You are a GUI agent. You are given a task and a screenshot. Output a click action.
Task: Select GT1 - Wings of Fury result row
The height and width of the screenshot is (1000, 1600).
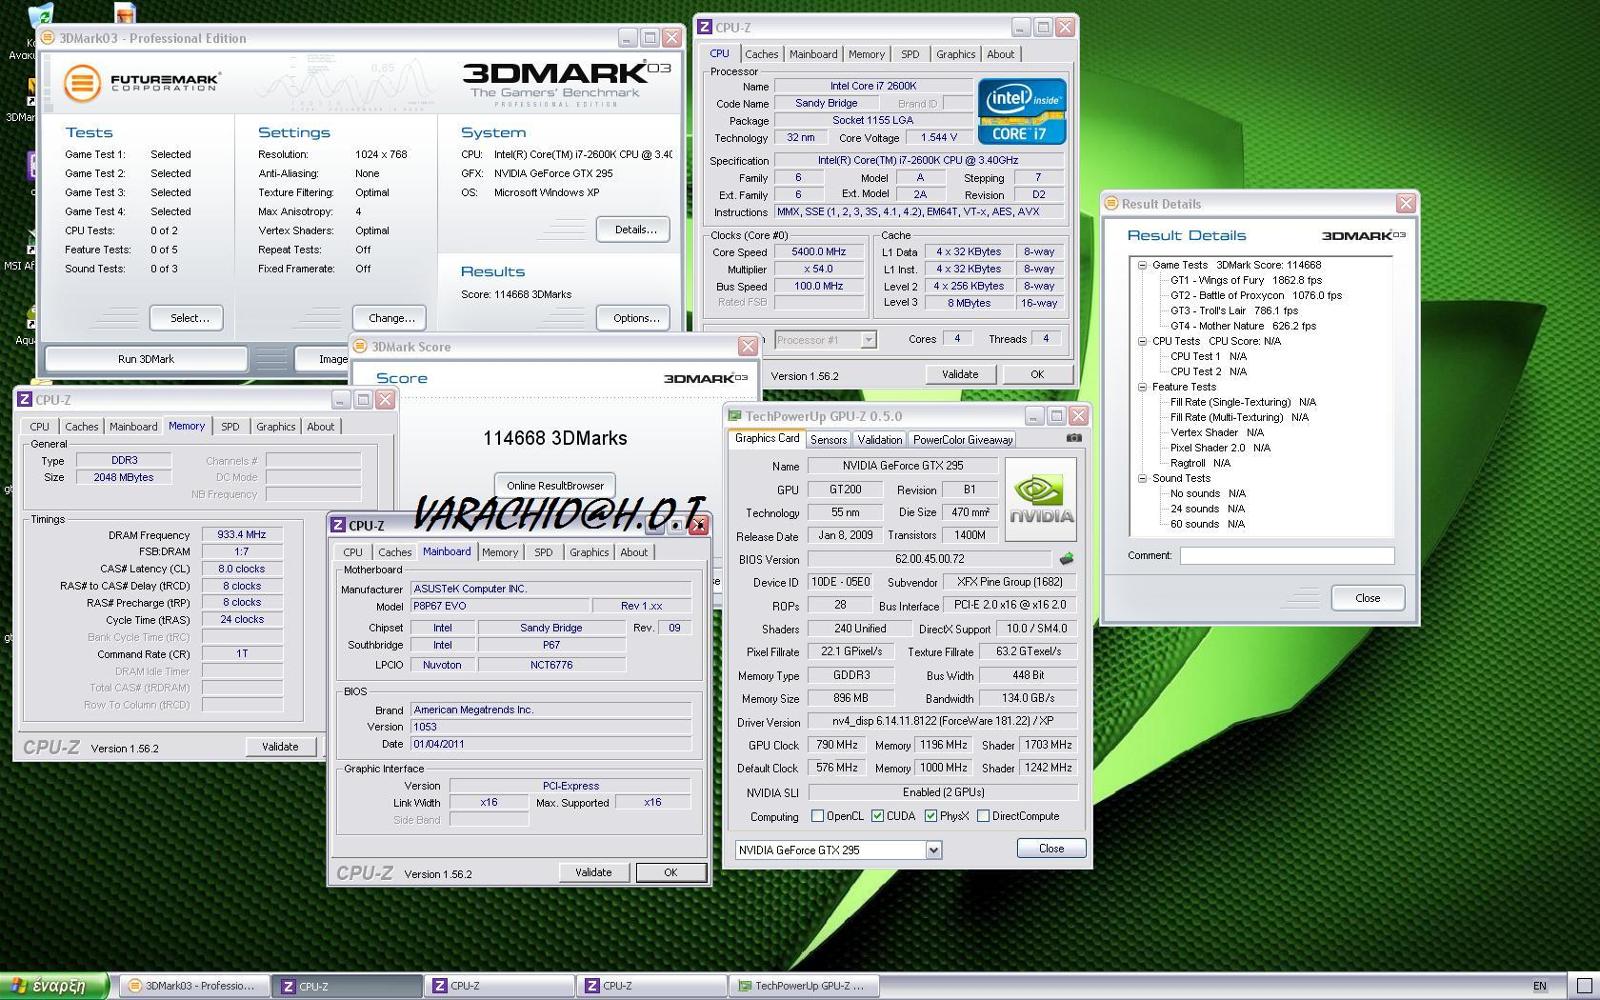(x=1246, y=280)
